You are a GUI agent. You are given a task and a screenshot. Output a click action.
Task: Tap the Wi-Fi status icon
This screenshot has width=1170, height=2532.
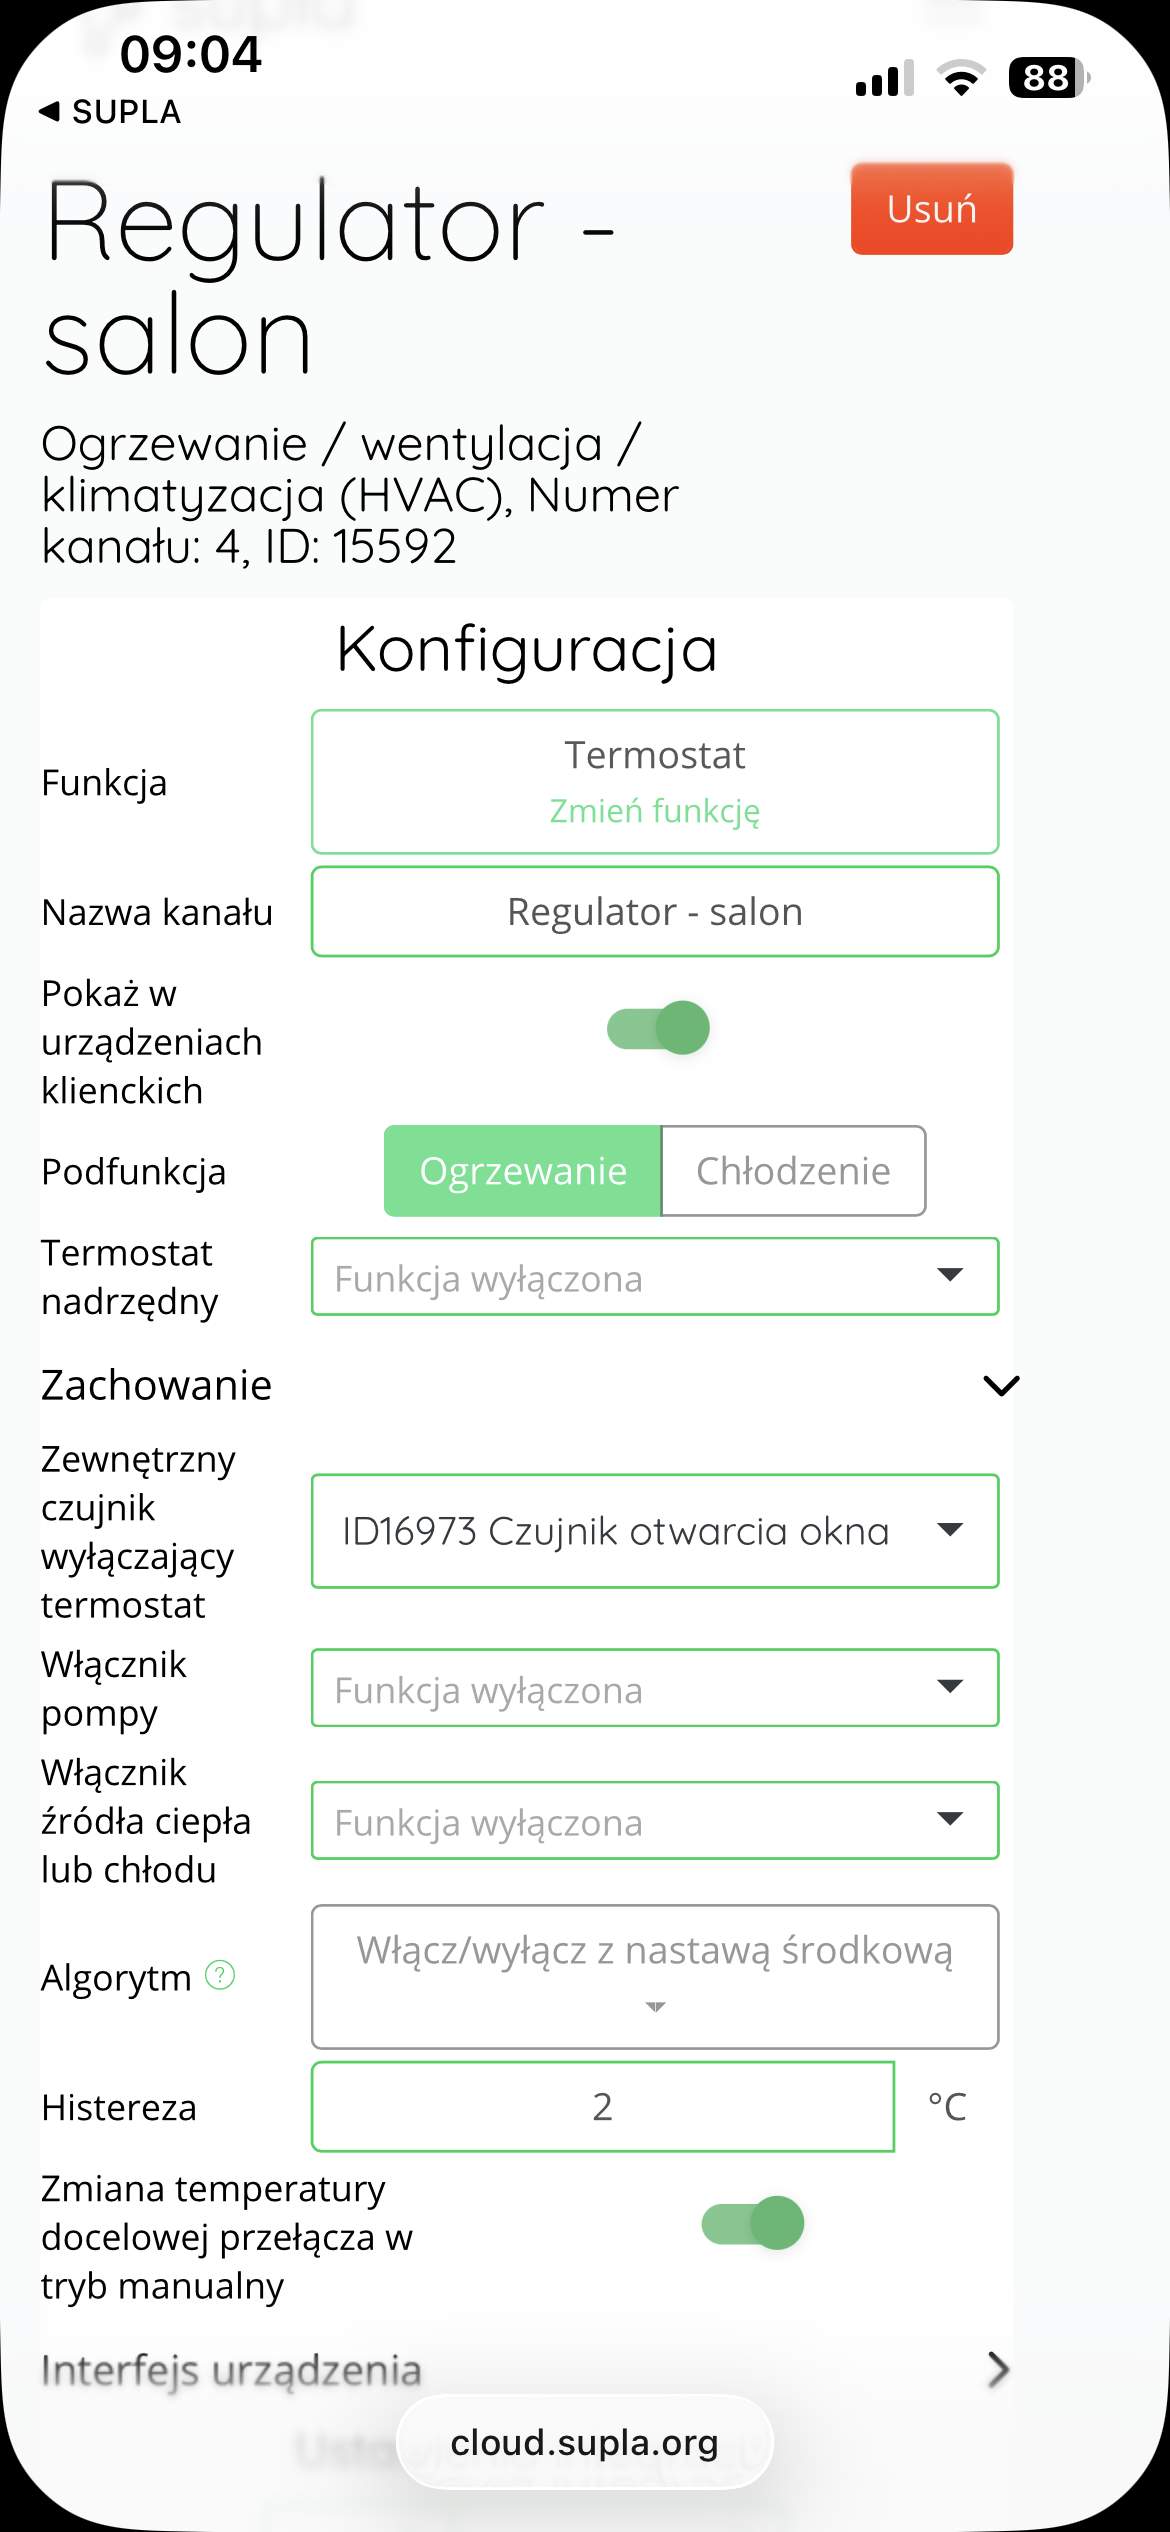(x=961, y=78)
